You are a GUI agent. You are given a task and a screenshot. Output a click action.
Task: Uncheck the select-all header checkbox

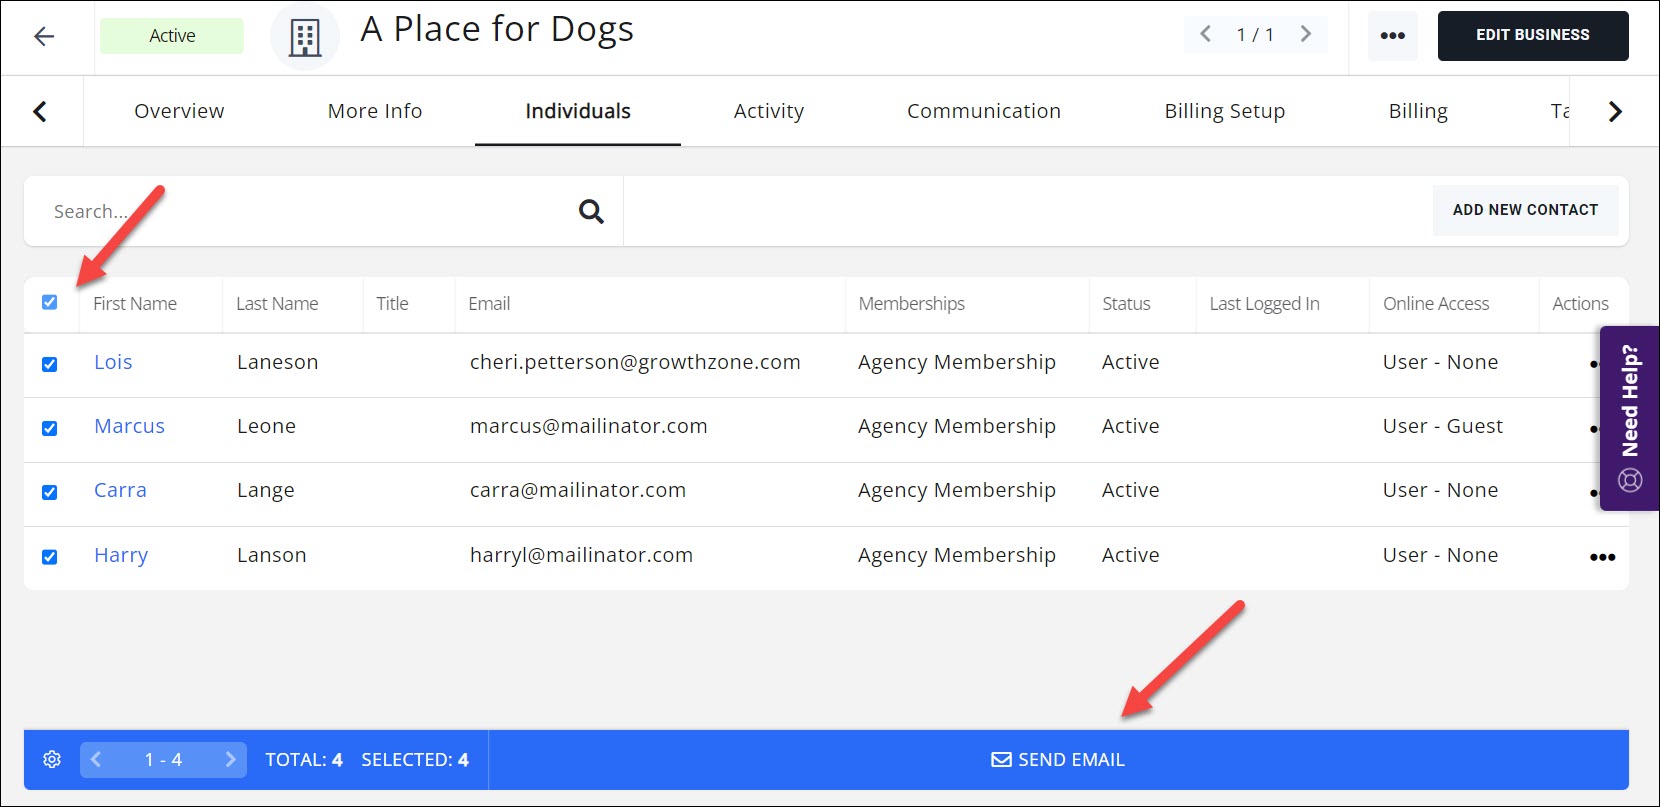point(50,302)
